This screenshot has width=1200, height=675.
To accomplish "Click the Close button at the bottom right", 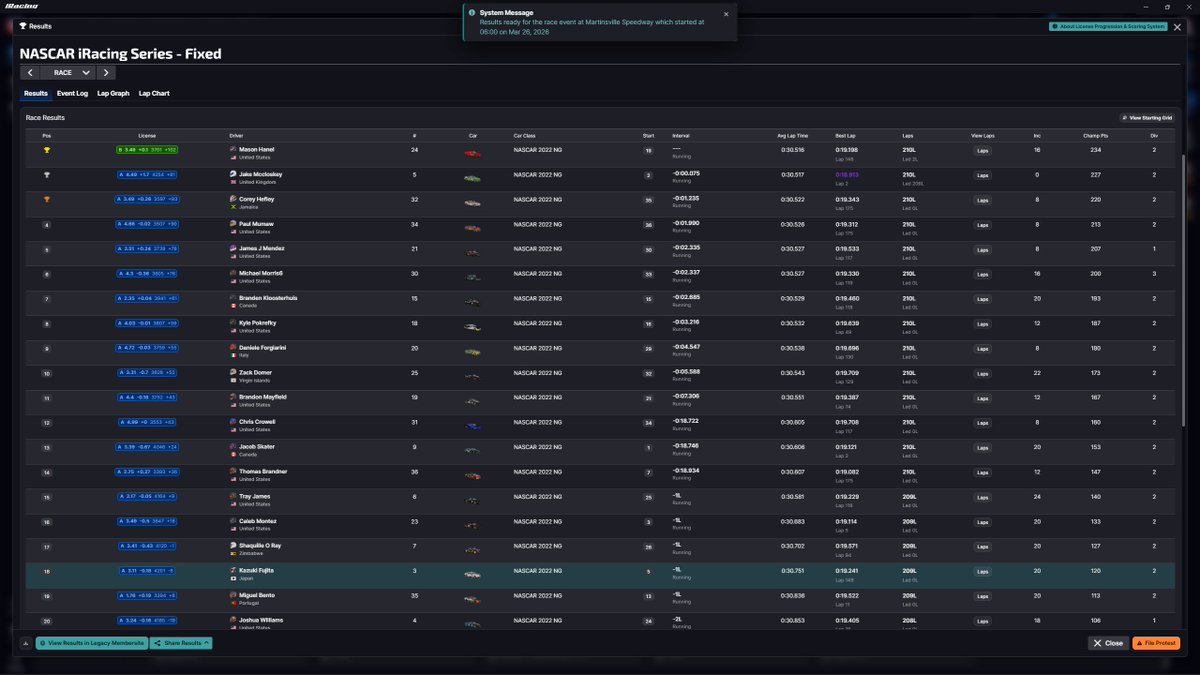I will point(1108,643).
